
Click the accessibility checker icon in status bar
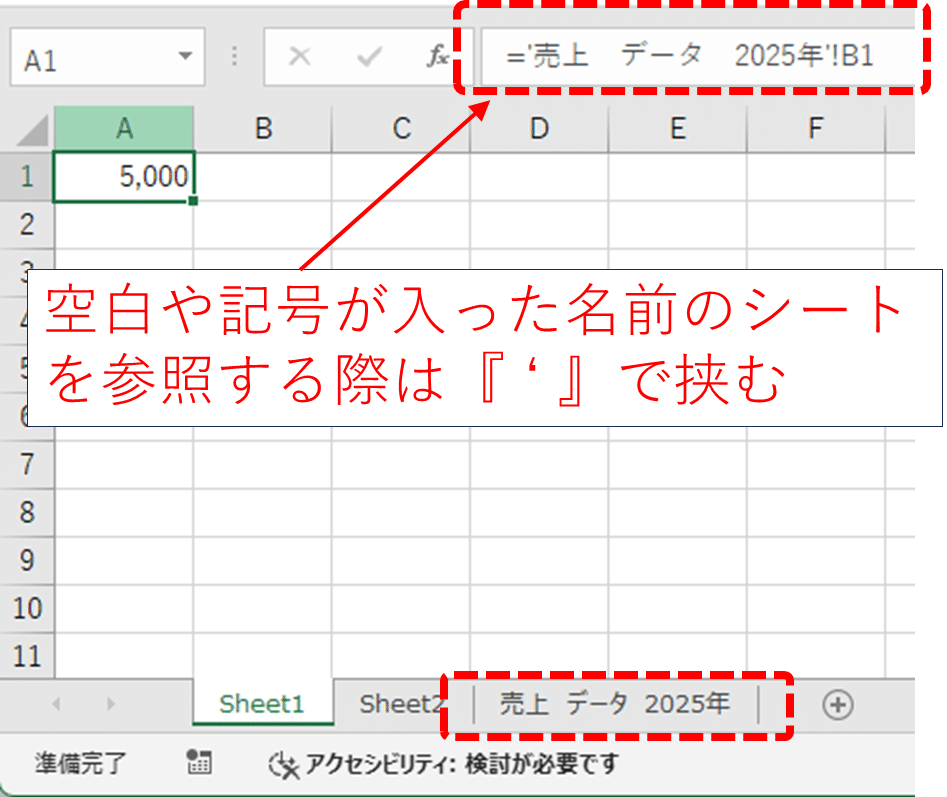coord(284,765)
